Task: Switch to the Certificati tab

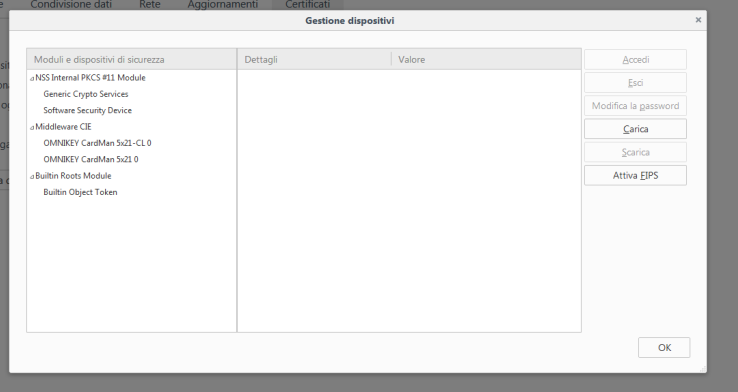Action: point(307,5)
